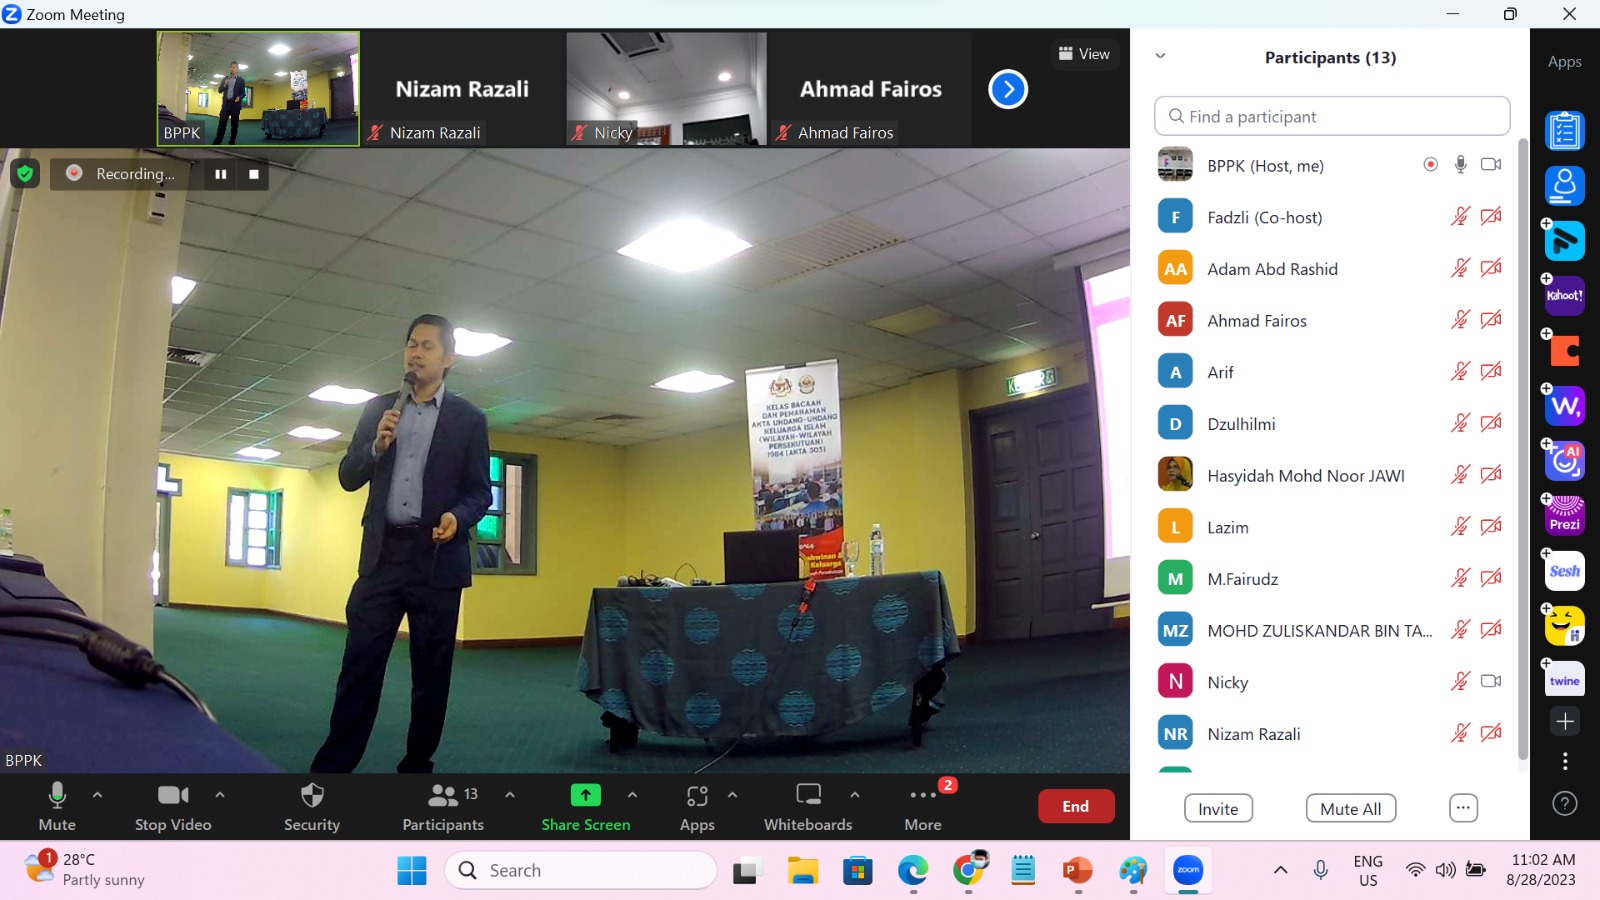Open the twine app in sidebar

1565,680
